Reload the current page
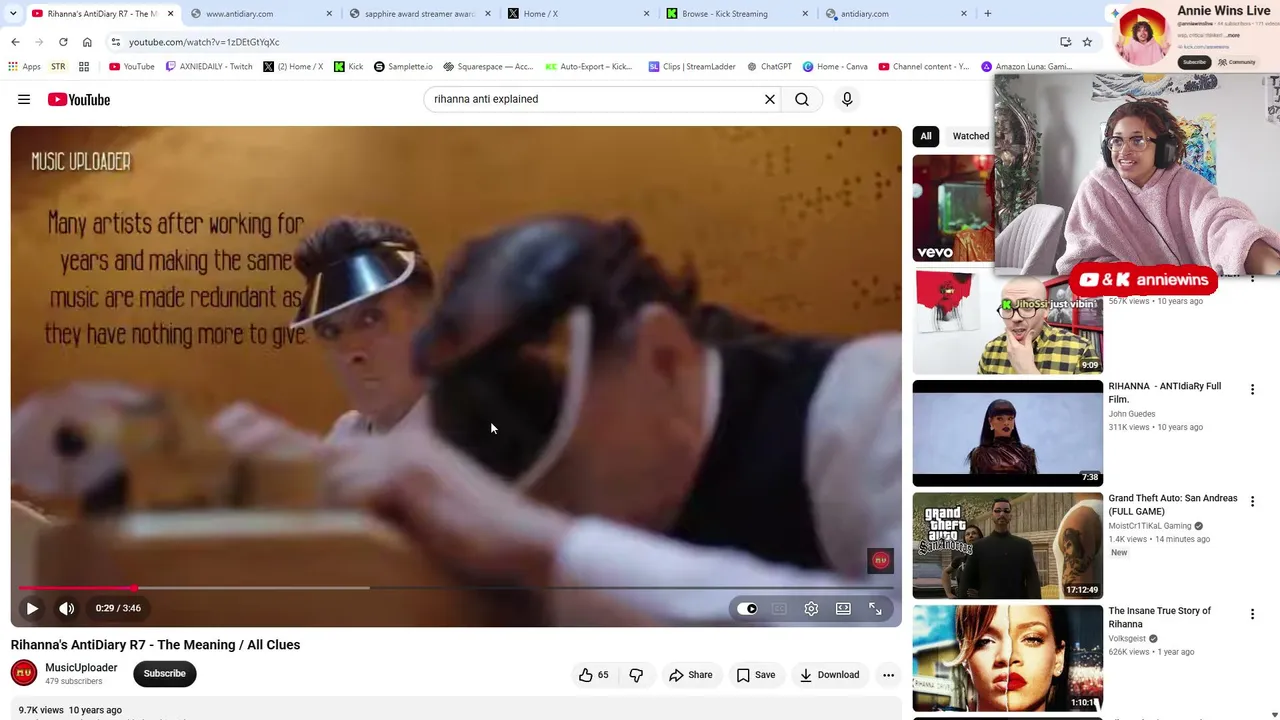The width and height of the screenshot is (1280, 720). coord(63,42)
